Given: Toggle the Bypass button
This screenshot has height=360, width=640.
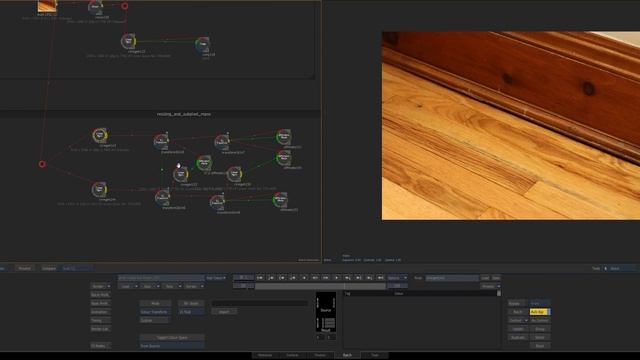Looking at the screenshot, I should coord(518,303).
